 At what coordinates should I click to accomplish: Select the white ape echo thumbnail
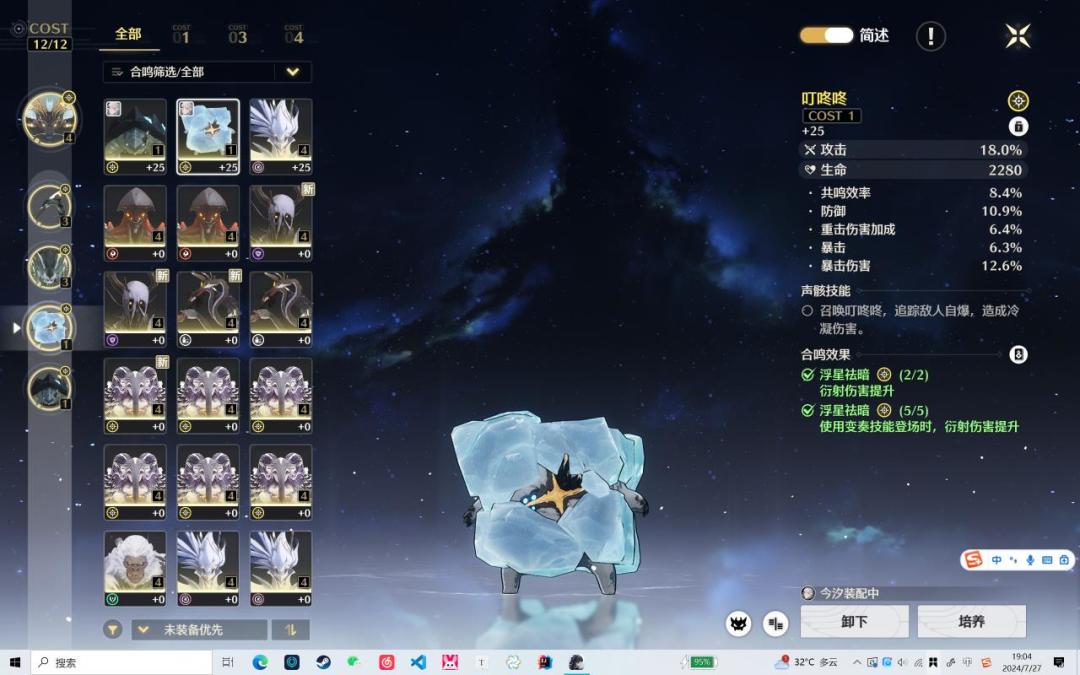(x=135, y=568)
